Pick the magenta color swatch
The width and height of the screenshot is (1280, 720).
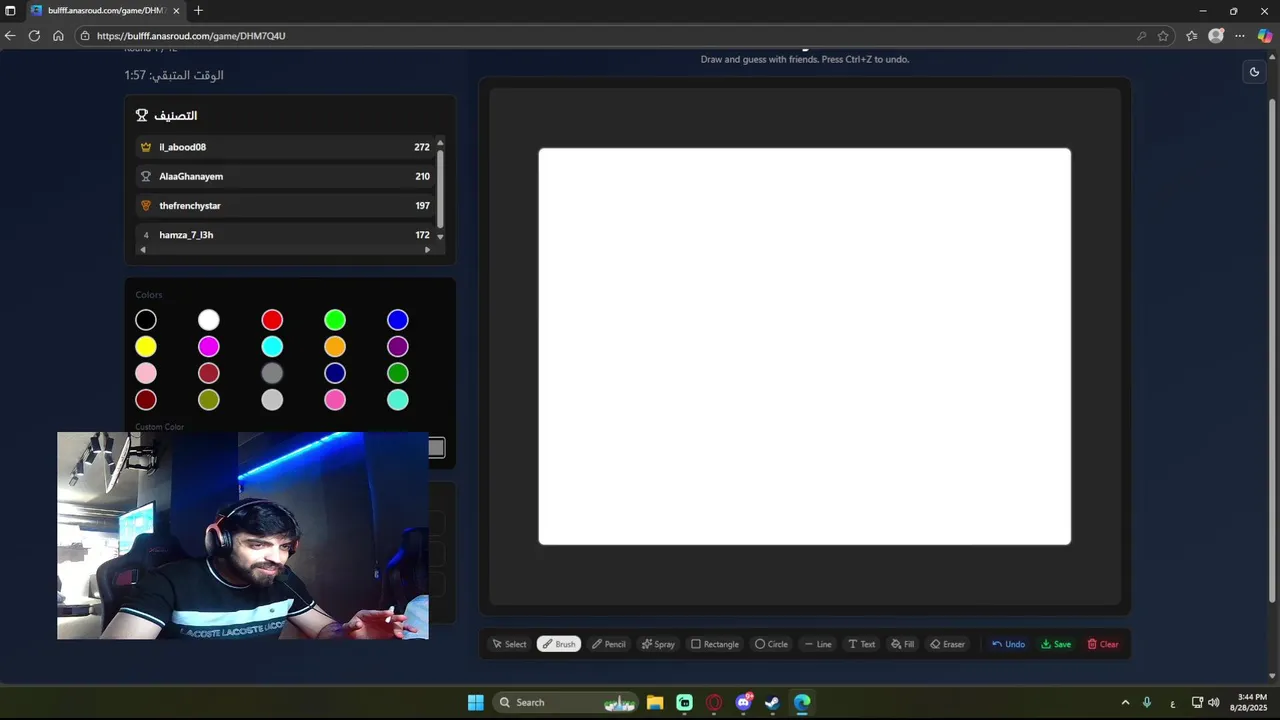pos(208,347)
